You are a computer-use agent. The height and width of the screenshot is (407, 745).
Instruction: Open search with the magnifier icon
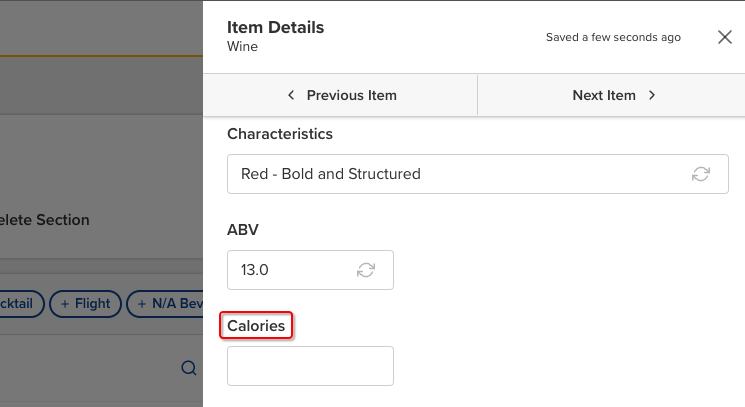pos(188,368)
